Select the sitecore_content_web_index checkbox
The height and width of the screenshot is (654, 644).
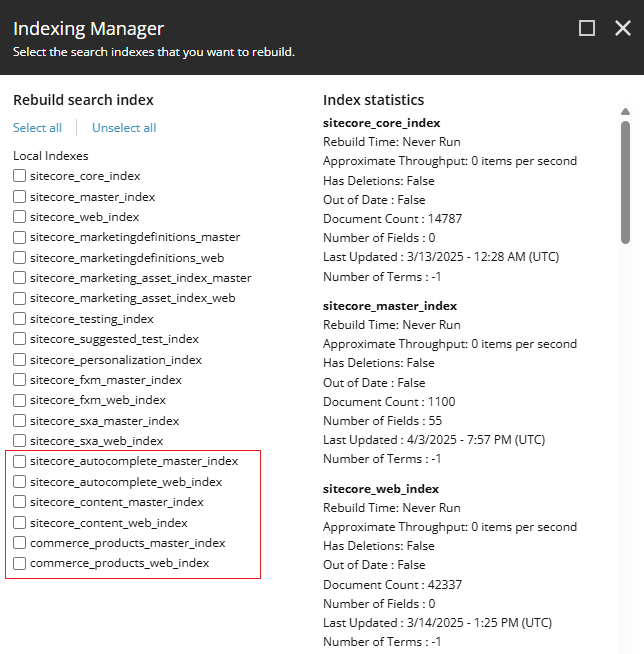(x=20, y=523)
